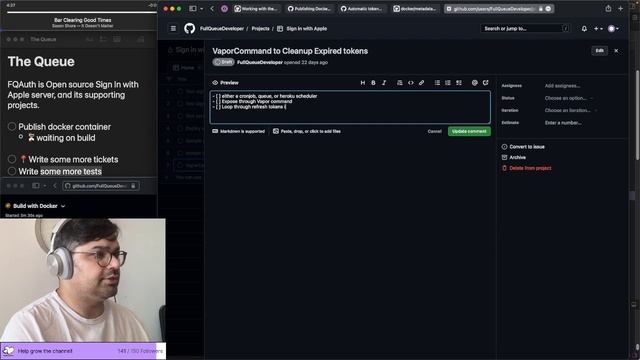Click the Edit title button
This screenshot has height=360, width=640.
click(x=599, y=51)
